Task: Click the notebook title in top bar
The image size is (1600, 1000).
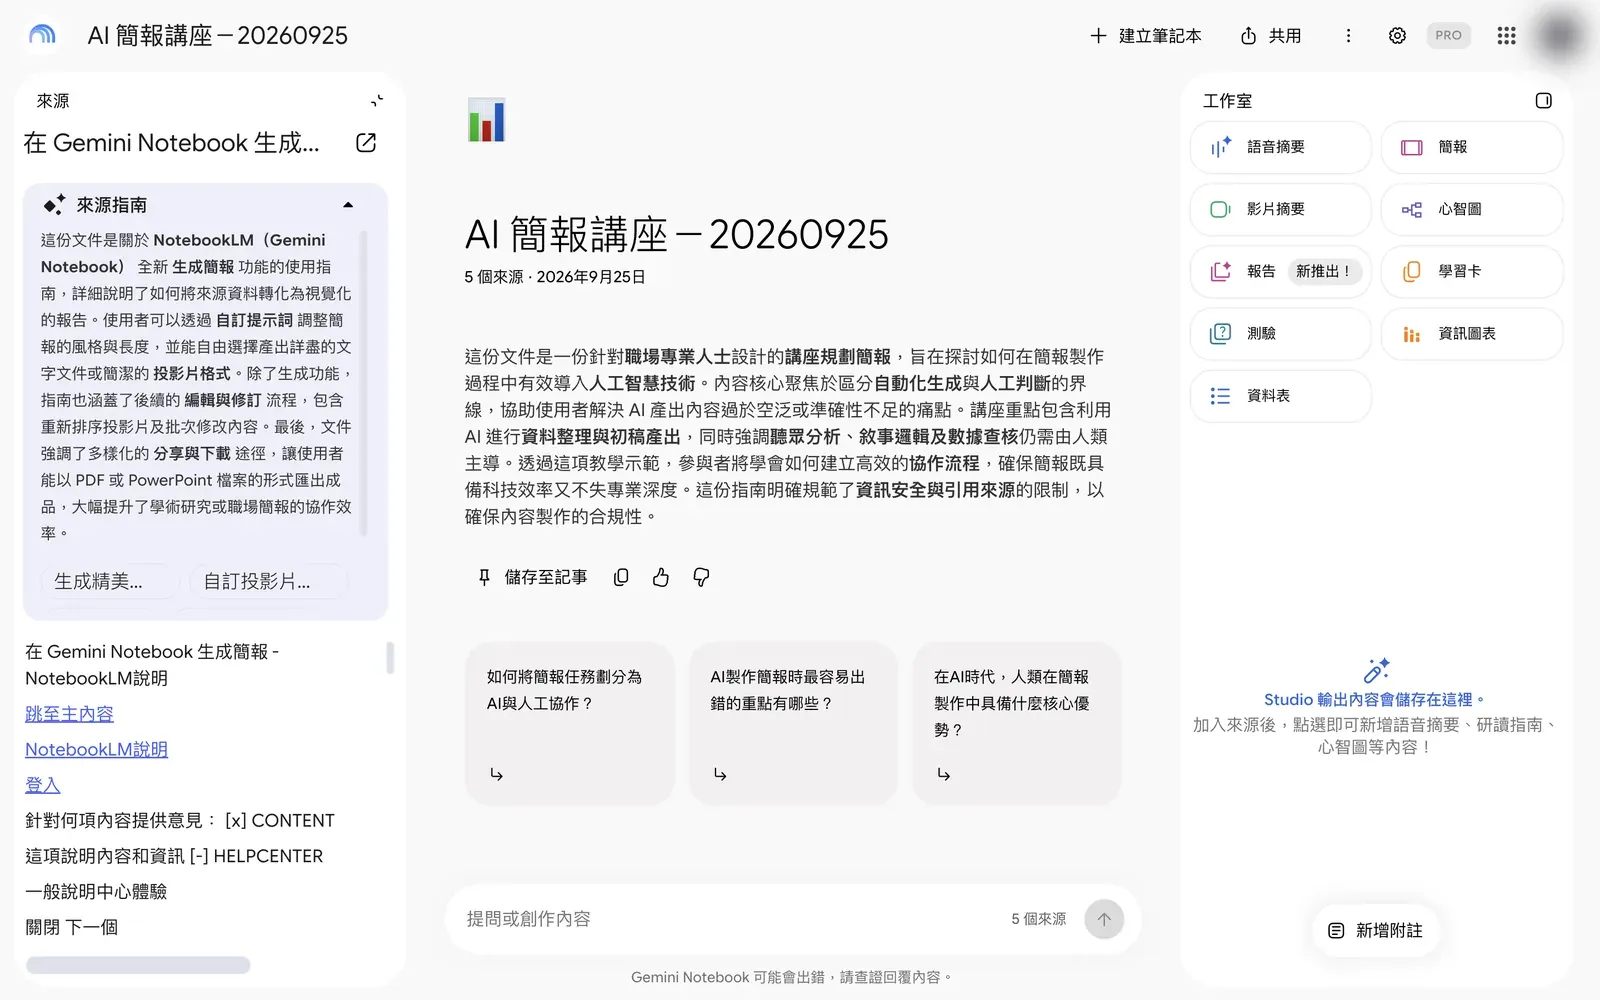Action: [x=218, y=36]
